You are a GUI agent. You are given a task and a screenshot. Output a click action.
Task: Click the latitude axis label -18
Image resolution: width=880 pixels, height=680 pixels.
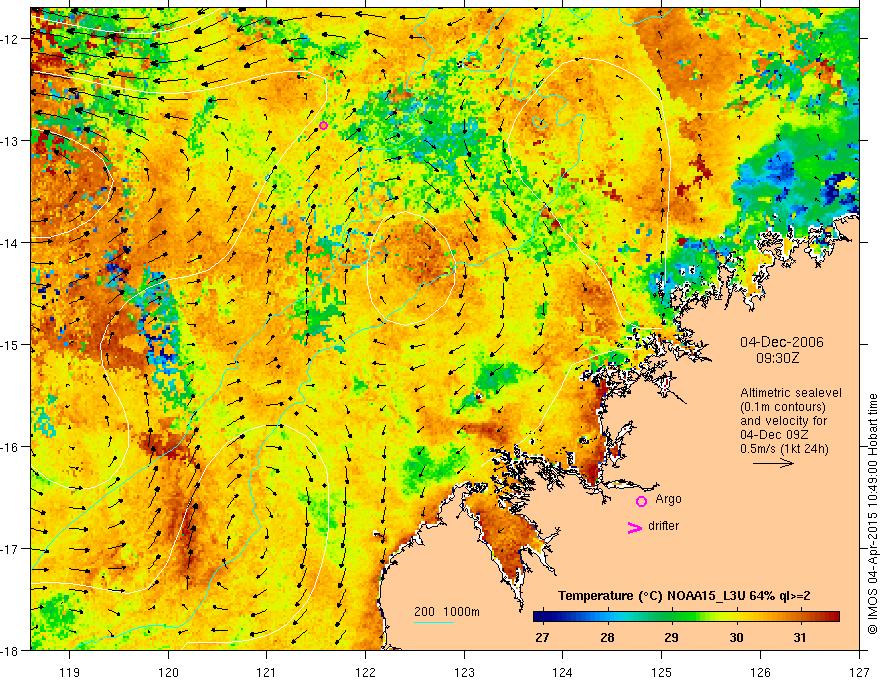coord(11,650)
